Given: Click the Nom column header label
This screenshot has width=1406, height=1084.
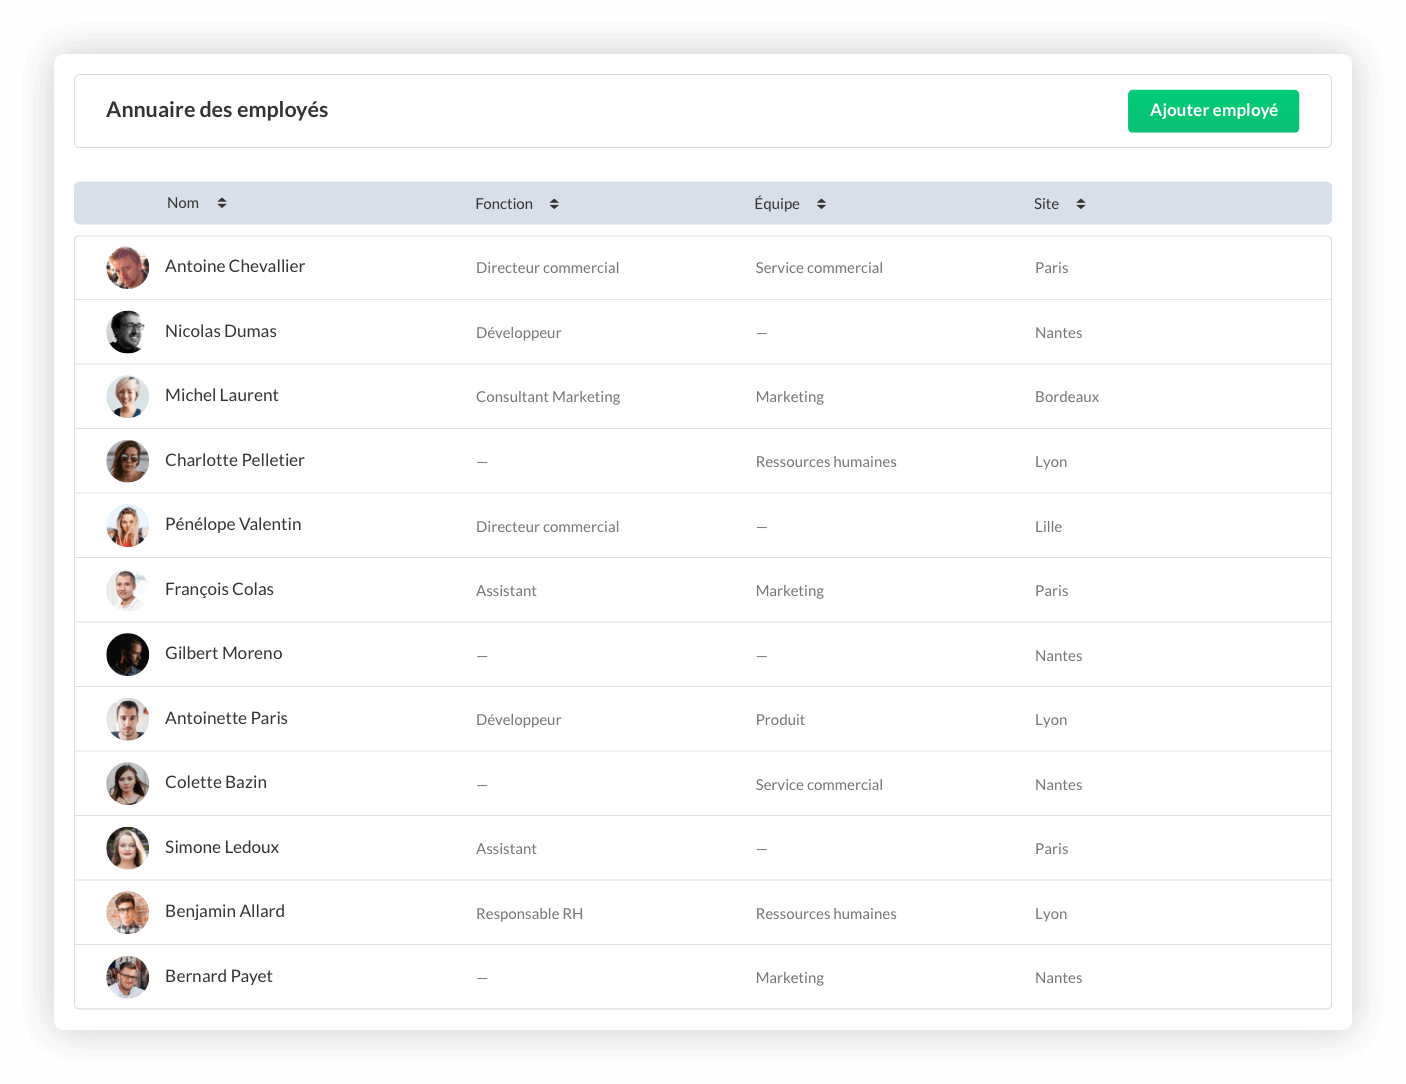Looking at the screenshot, I should [x=183, y=203].
